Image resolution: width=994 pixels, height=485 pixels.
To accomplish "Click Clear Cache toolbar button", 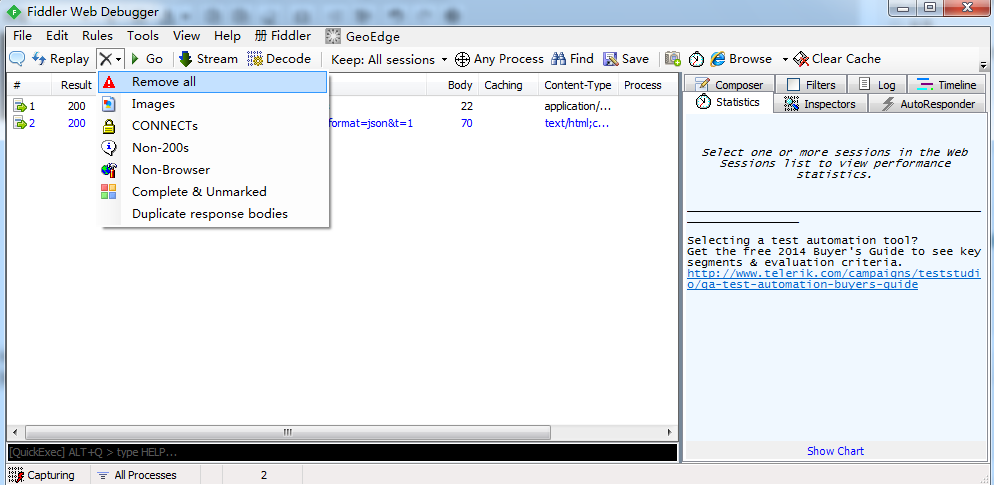I will pos(837,59).
